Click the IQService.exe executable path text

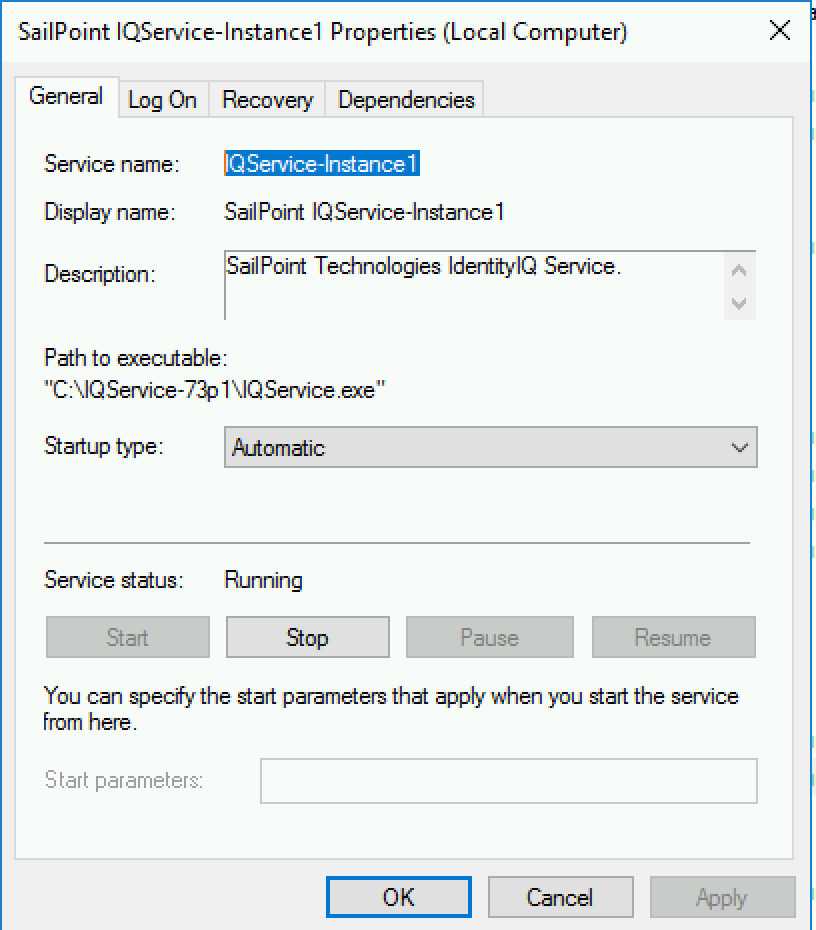(x=217, y=390)
